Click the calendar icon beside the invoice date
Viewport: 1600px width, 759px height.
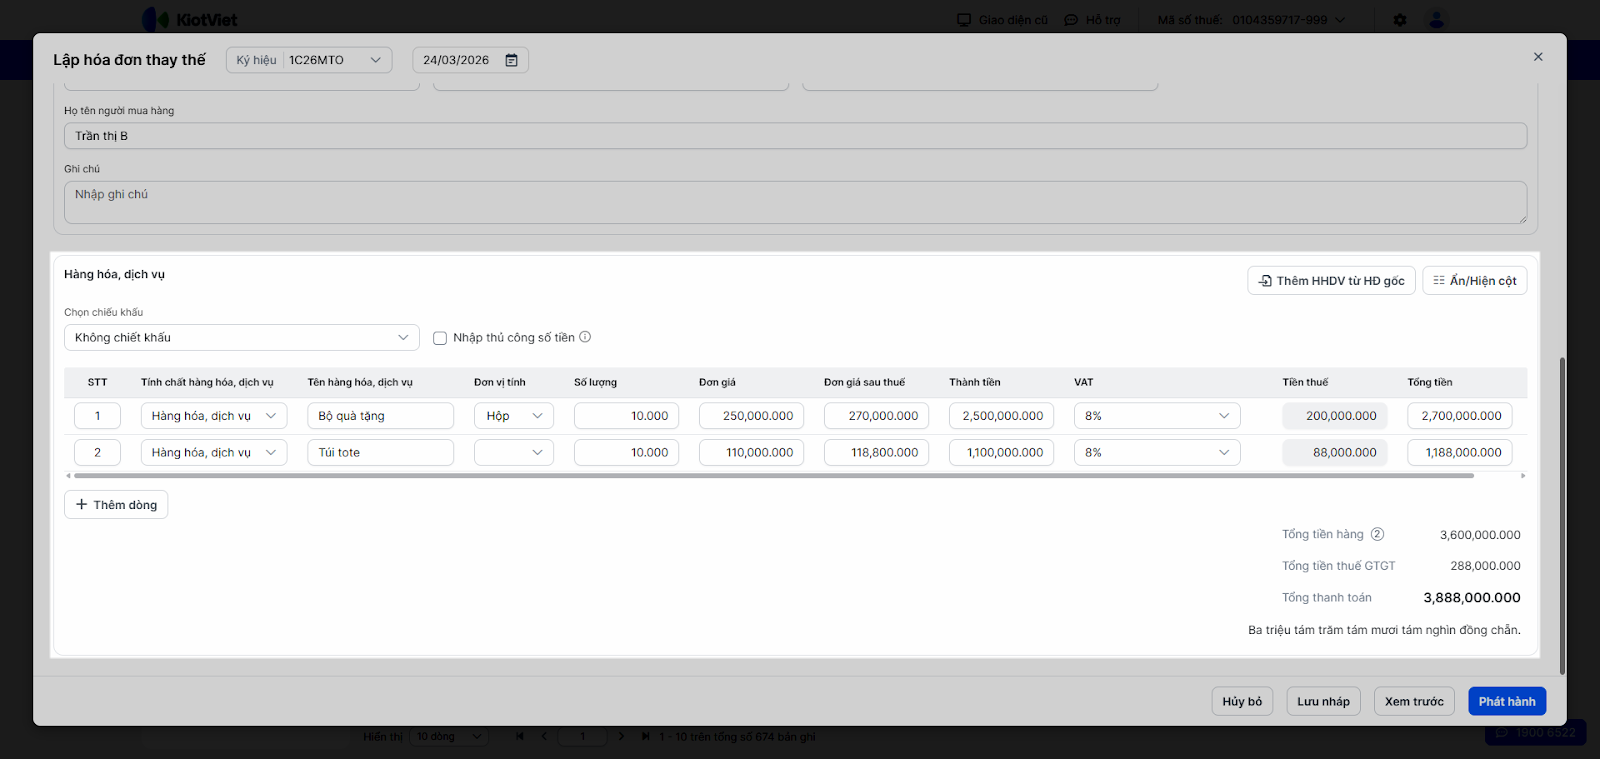511,60
